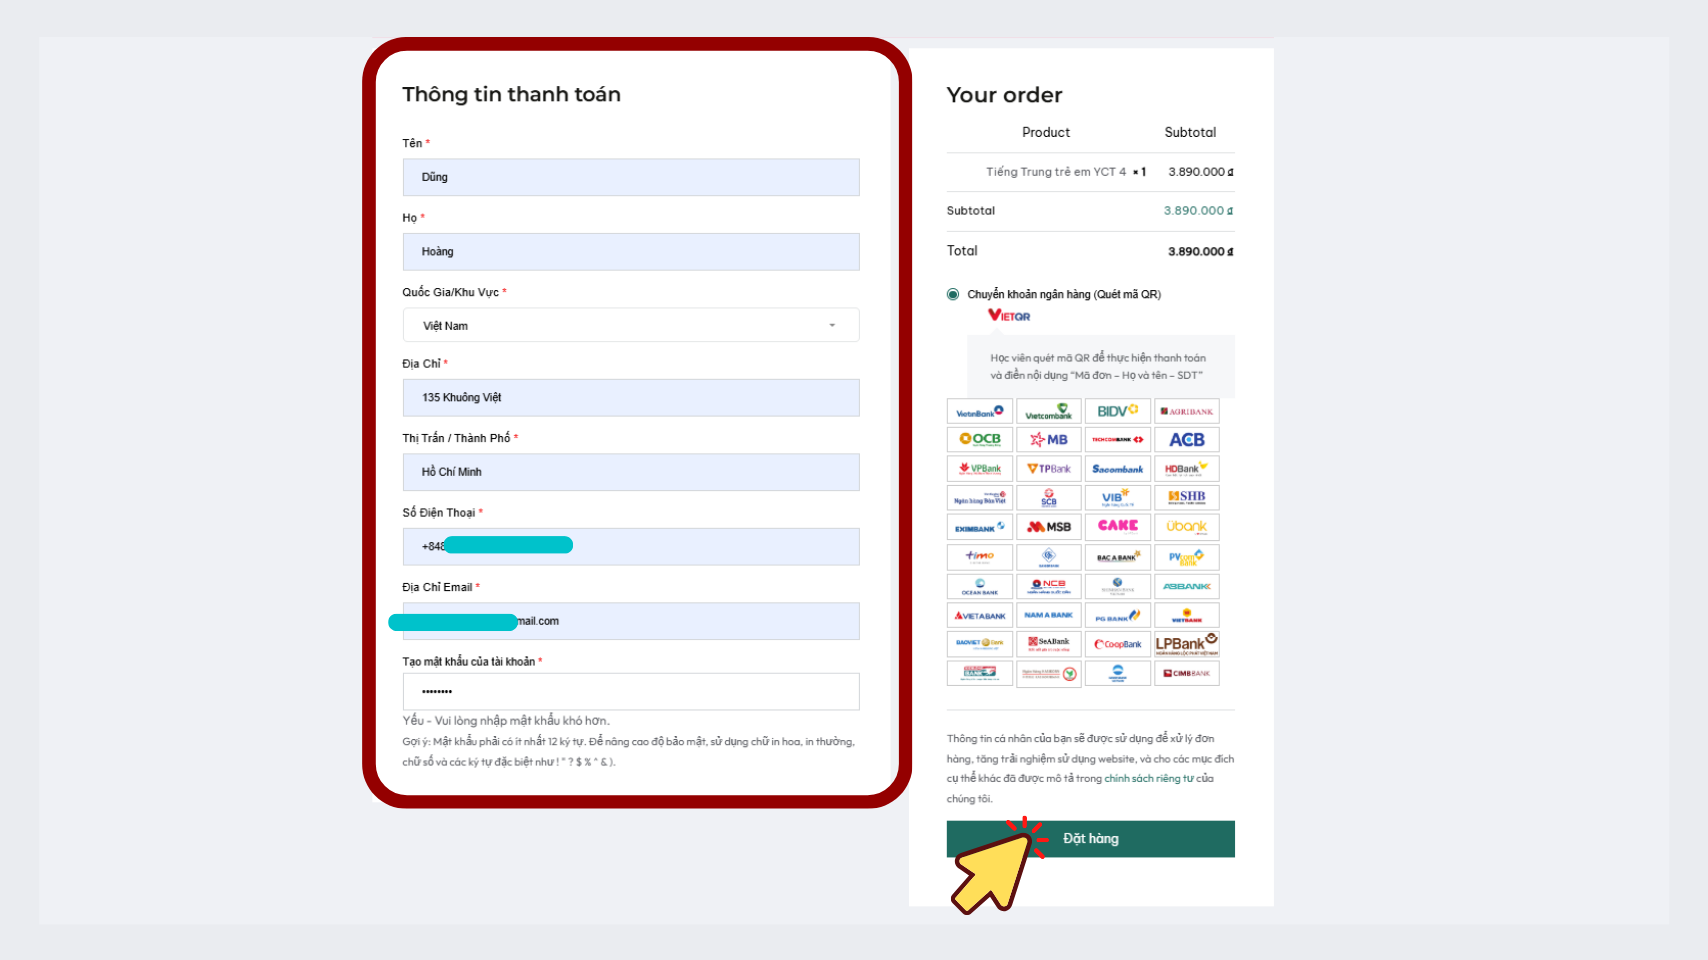Select the MSB bank logo
Screen dimensions: 1708x960
[x=1048, y=527]
